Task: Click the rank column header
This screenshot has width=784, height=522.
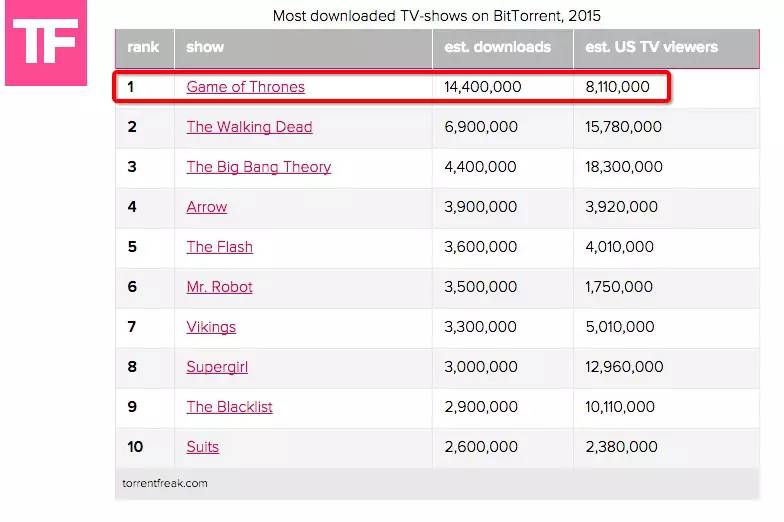Action: pos(145,48)
